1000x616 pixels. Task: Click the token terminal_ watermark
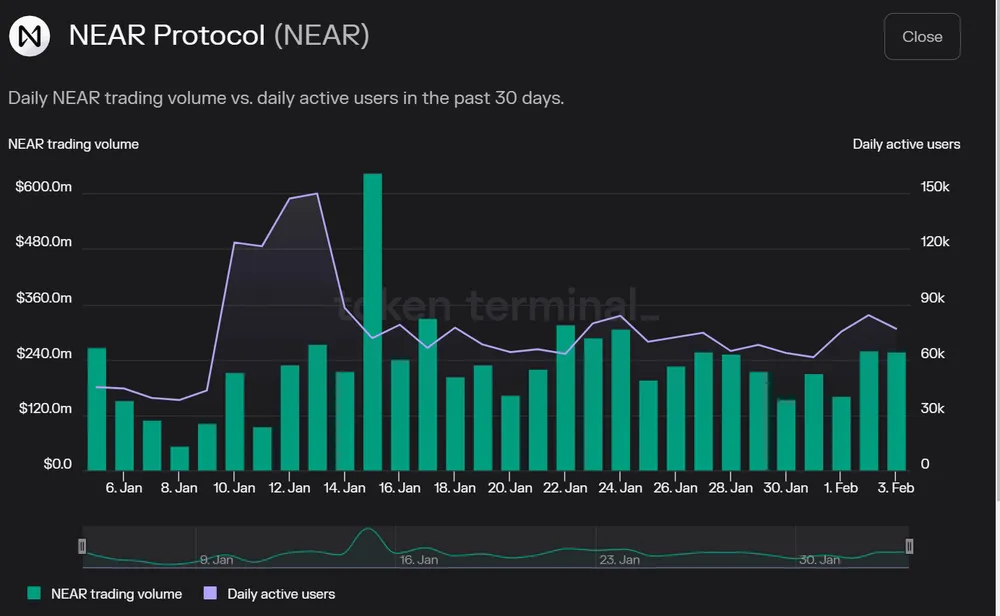pyautogui.click(x=497, y=306)
